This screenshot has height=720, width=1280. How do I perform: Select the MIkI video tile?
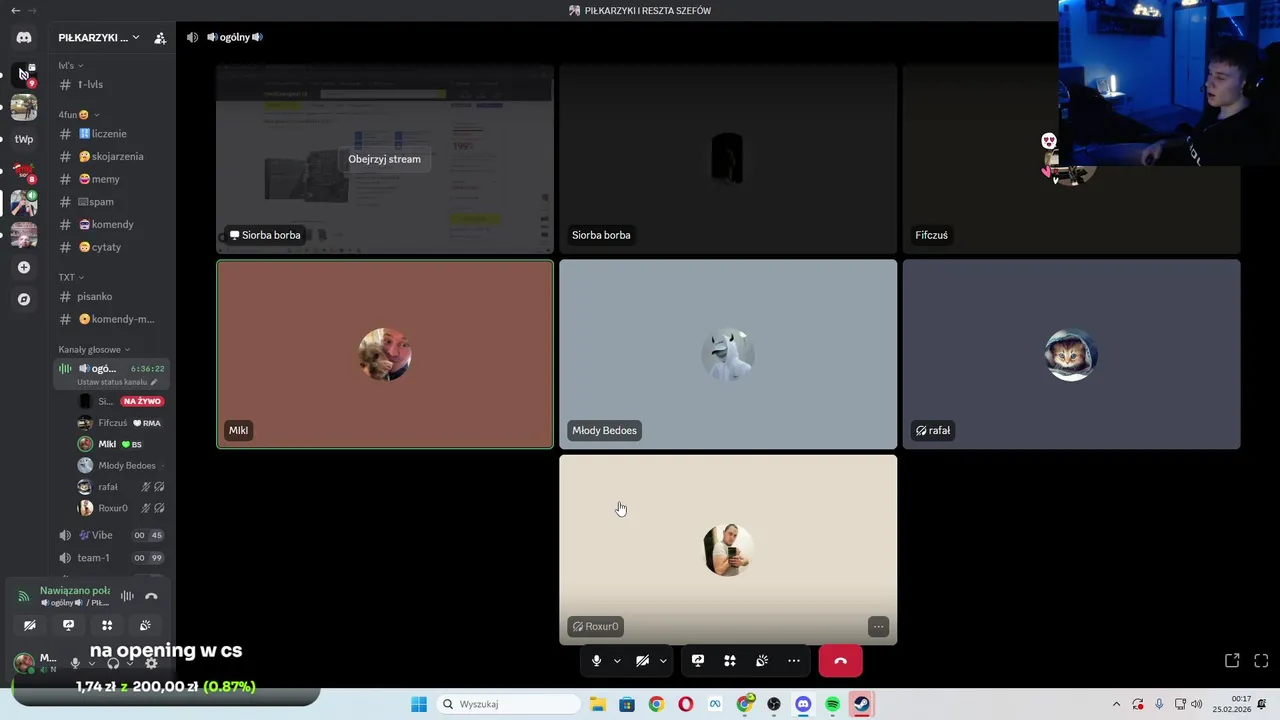385,354
